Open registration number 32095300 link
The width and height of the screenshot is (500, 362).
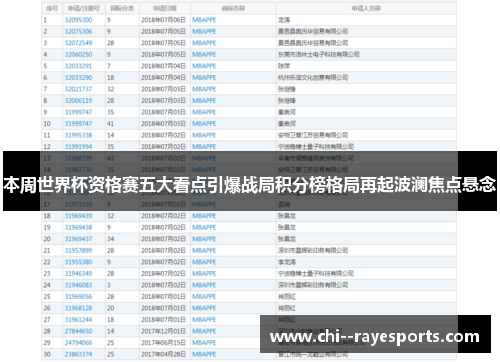78,20
